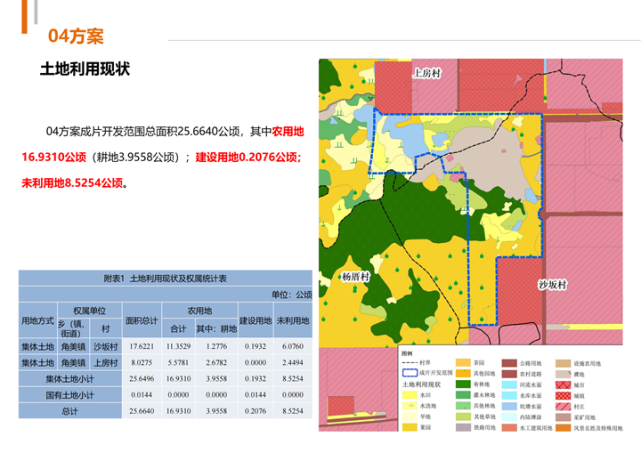Click the 沙坂村 label on the map
The height and width of the screenshot is (453, 641).
point(552,285)
